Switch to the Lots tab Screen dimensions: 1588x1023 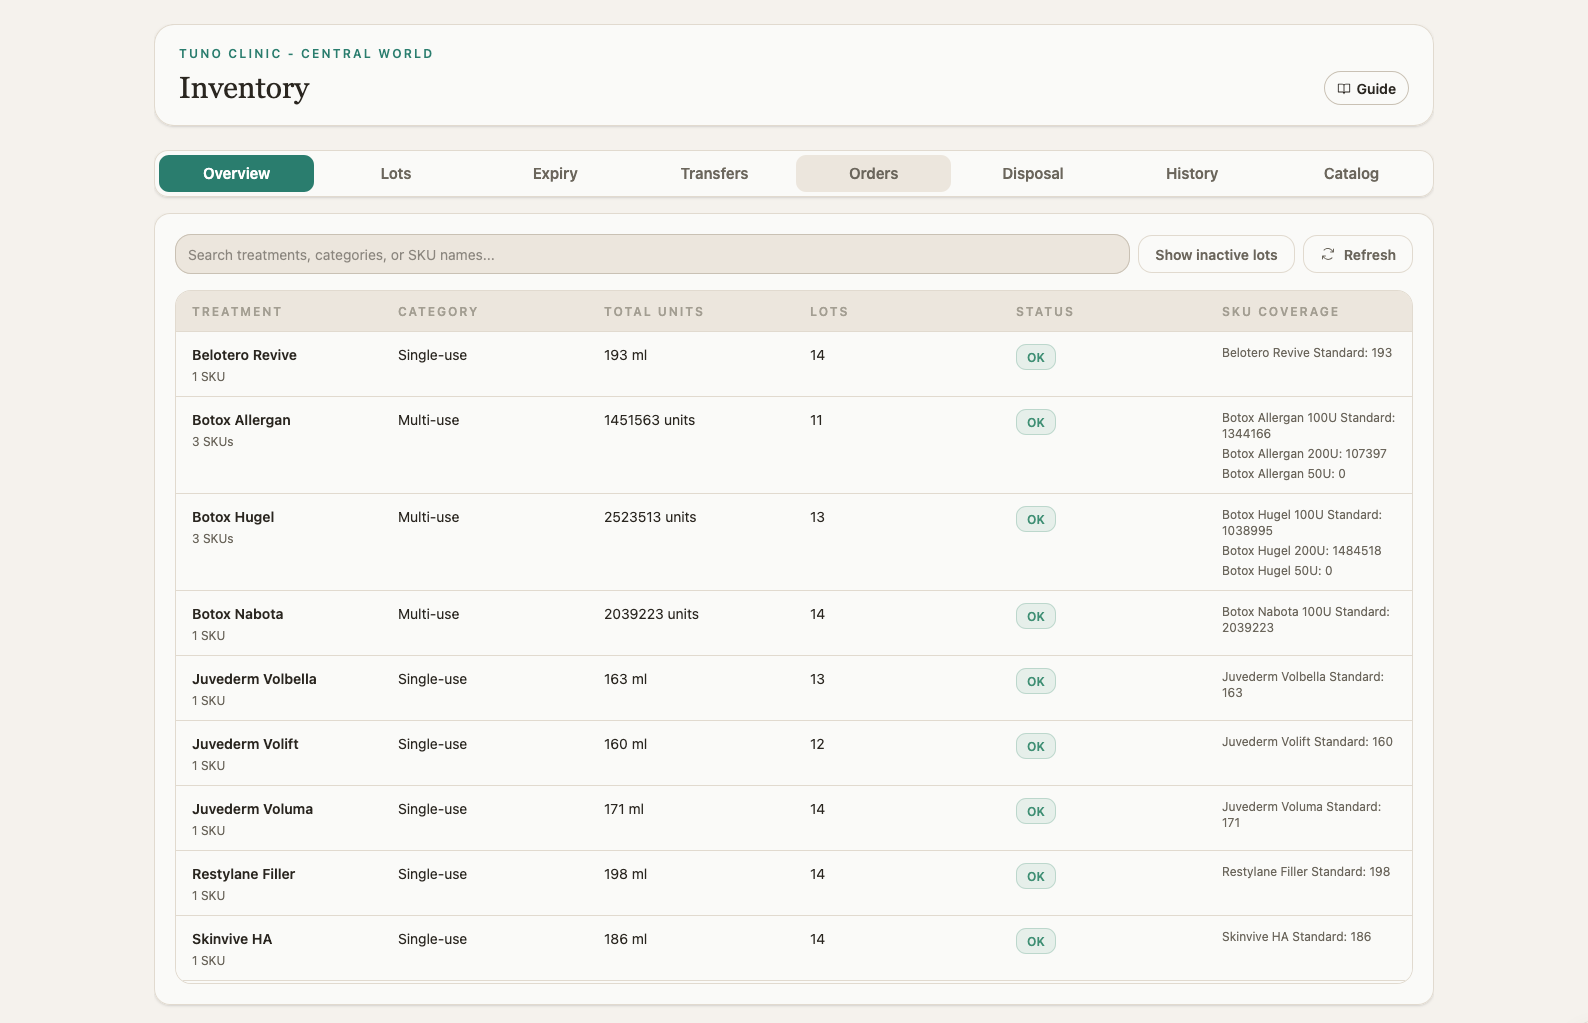click(396, 173)
